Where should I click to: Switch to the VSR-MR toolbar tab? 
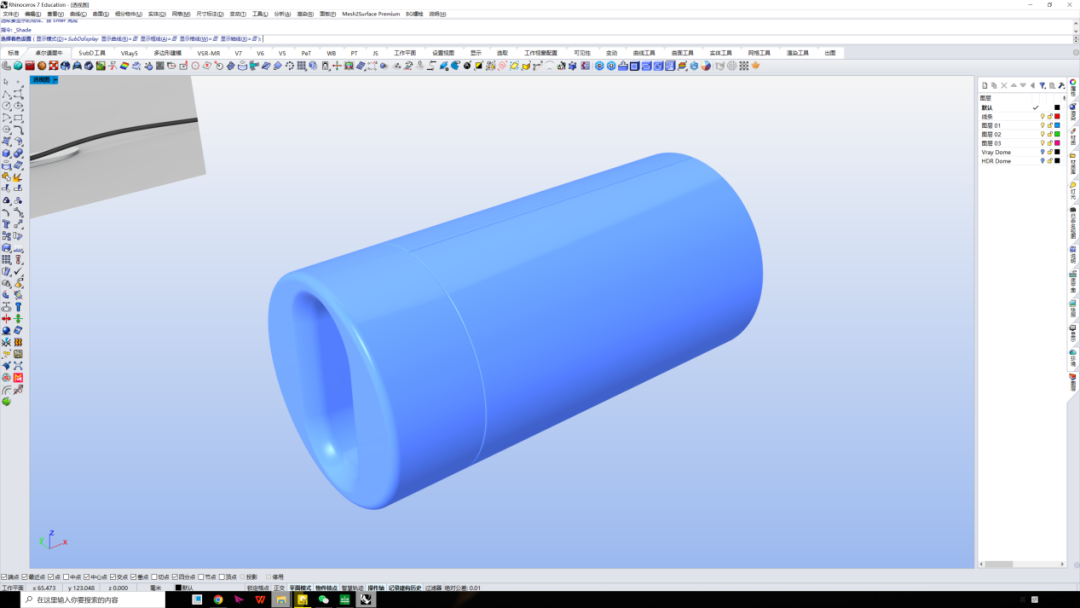pyautogui.click(x=209, y=53)
